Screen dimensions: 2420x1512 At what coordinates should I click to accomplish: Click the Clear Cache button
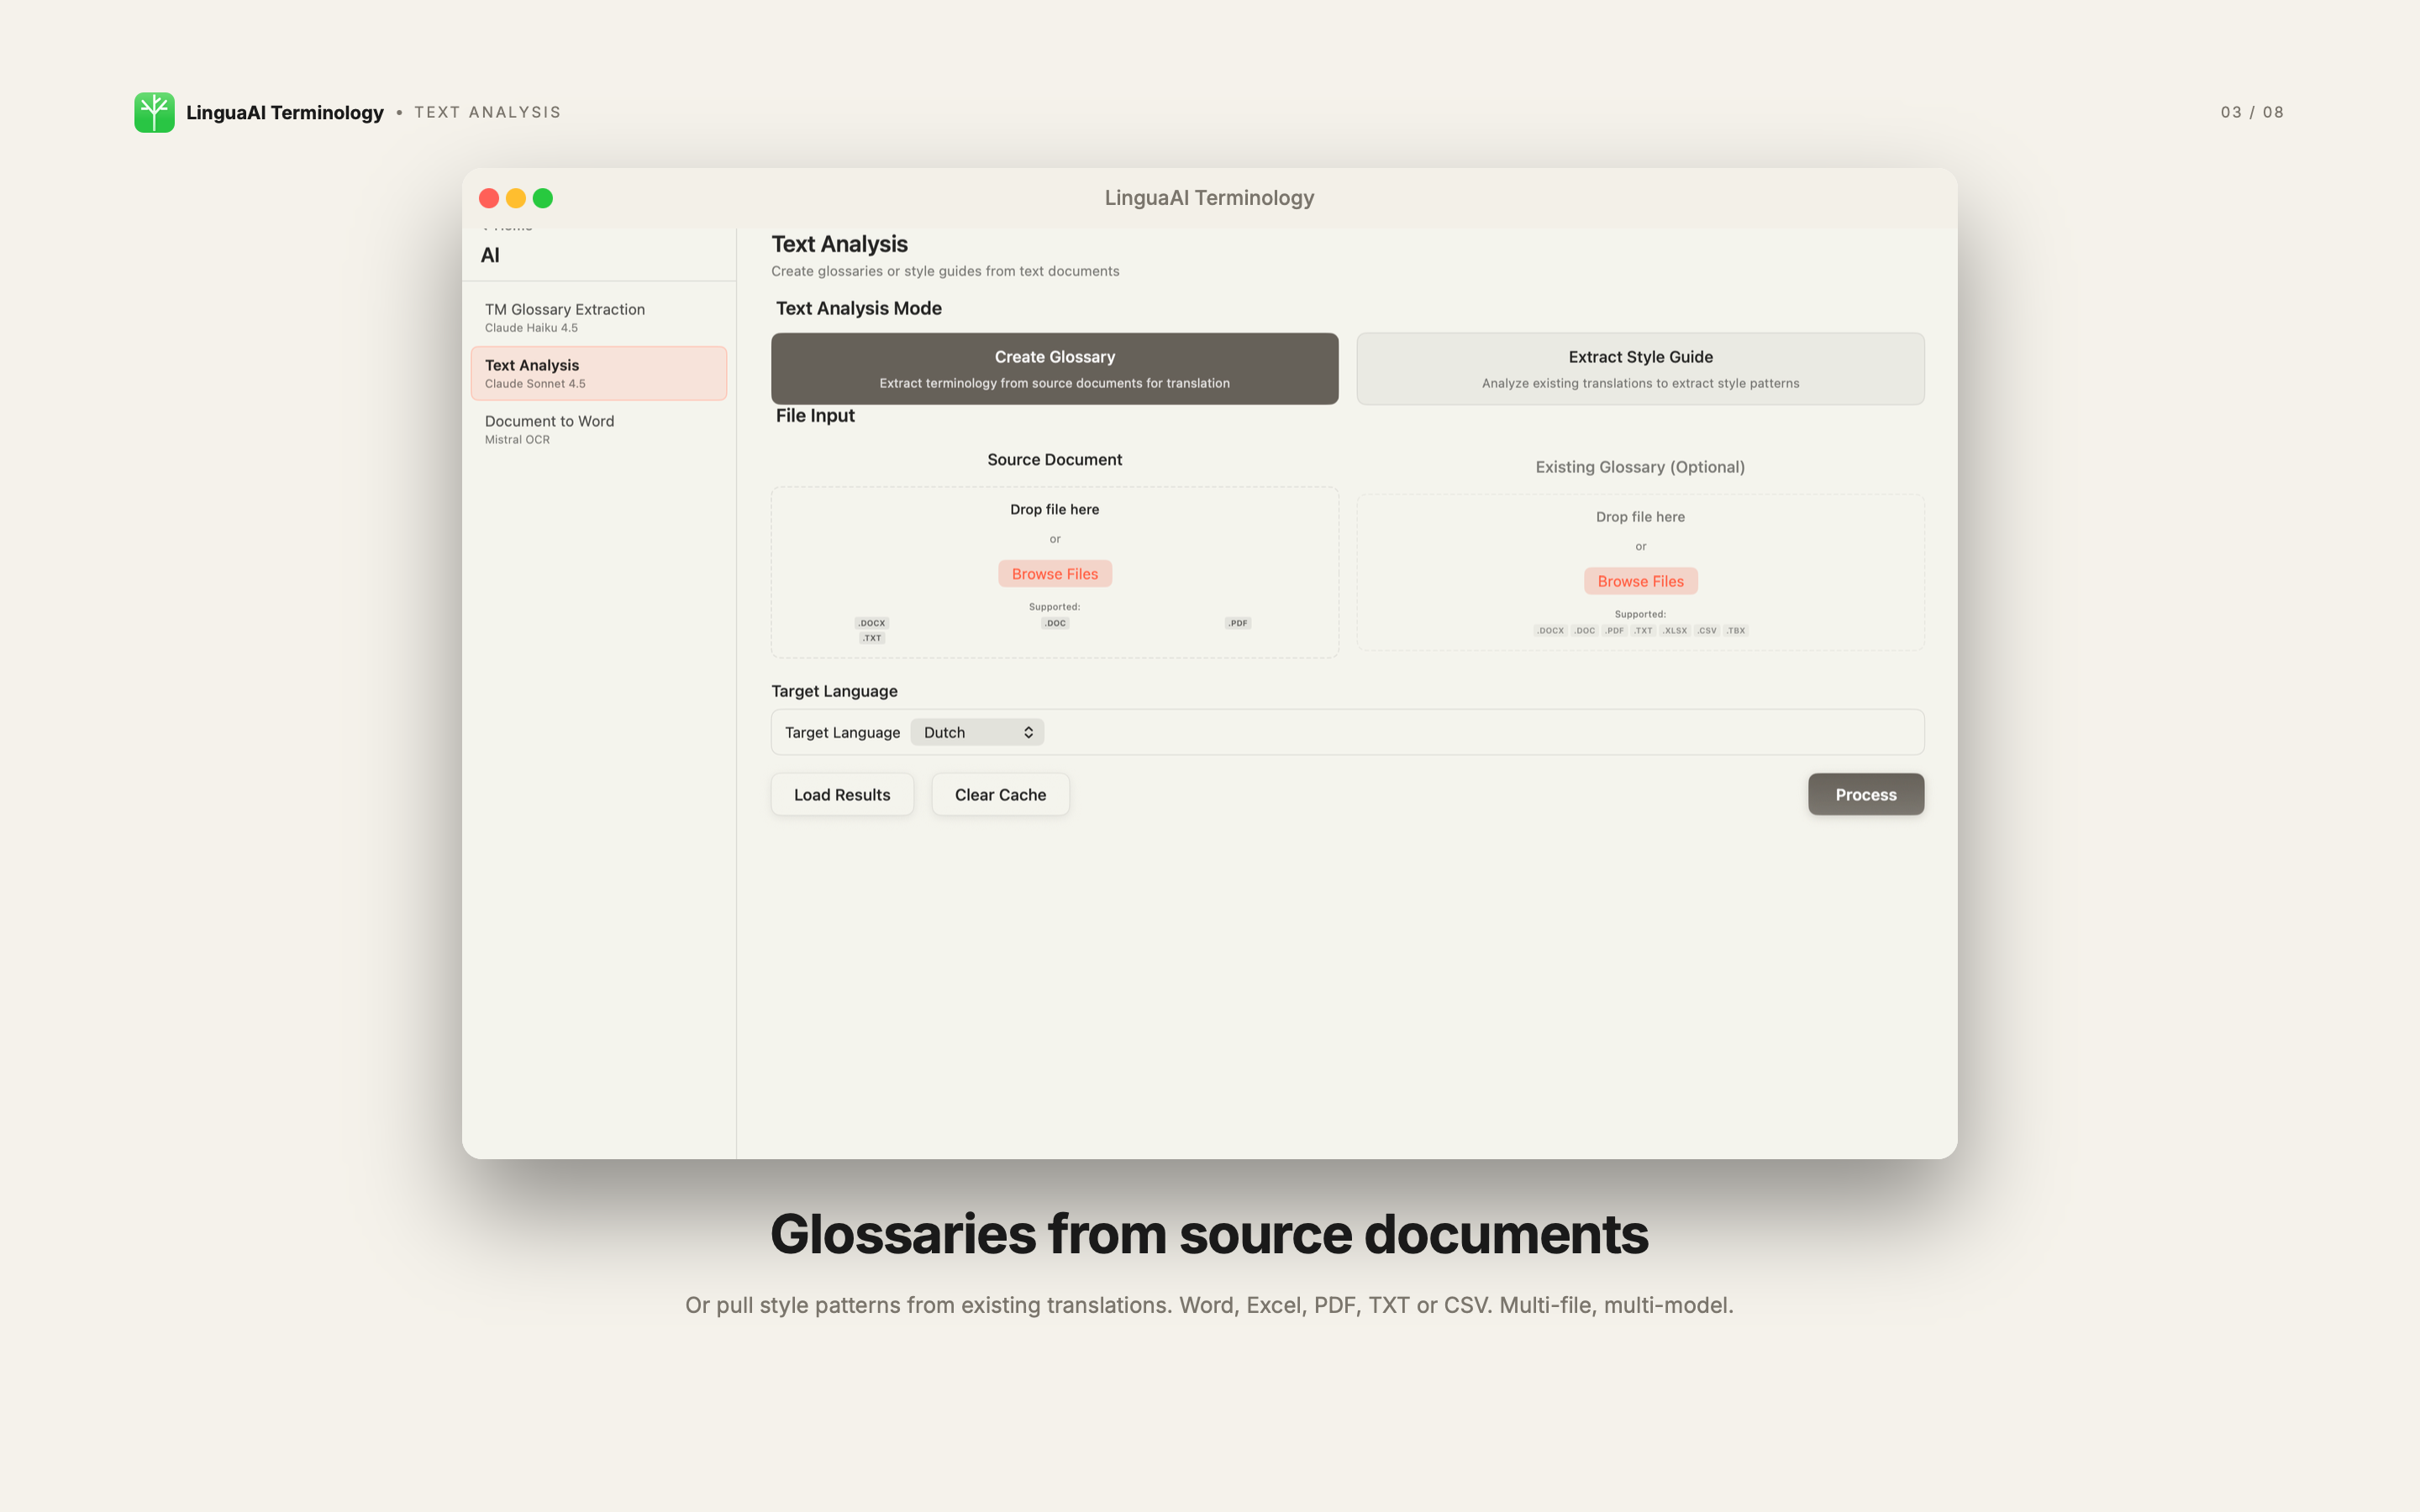(x=1000, y=794)
